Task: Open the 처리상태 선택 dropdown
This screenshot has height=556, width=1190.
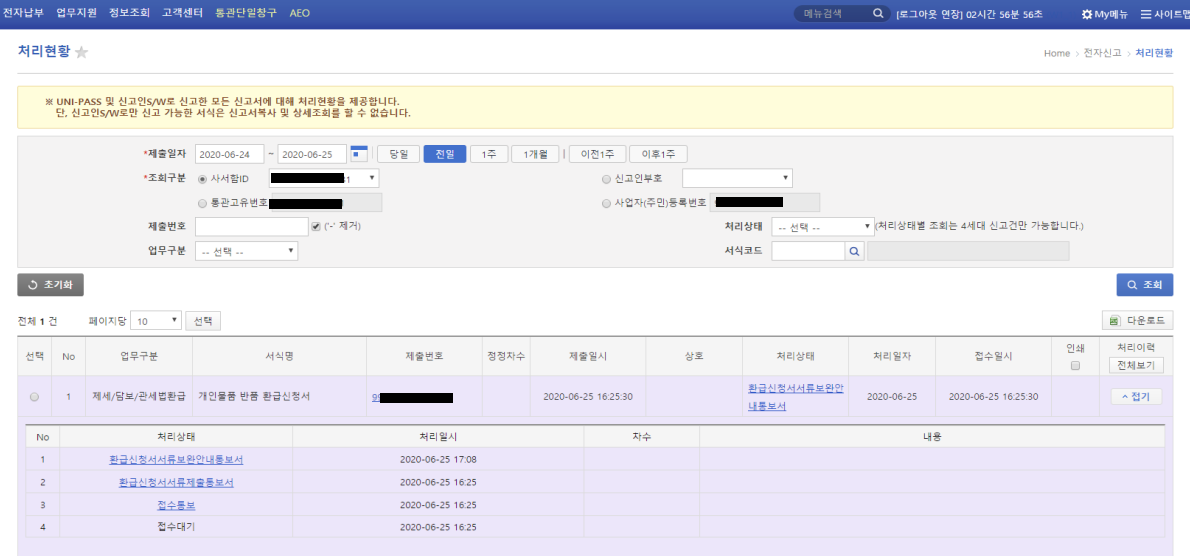Action: click(823, 227)
